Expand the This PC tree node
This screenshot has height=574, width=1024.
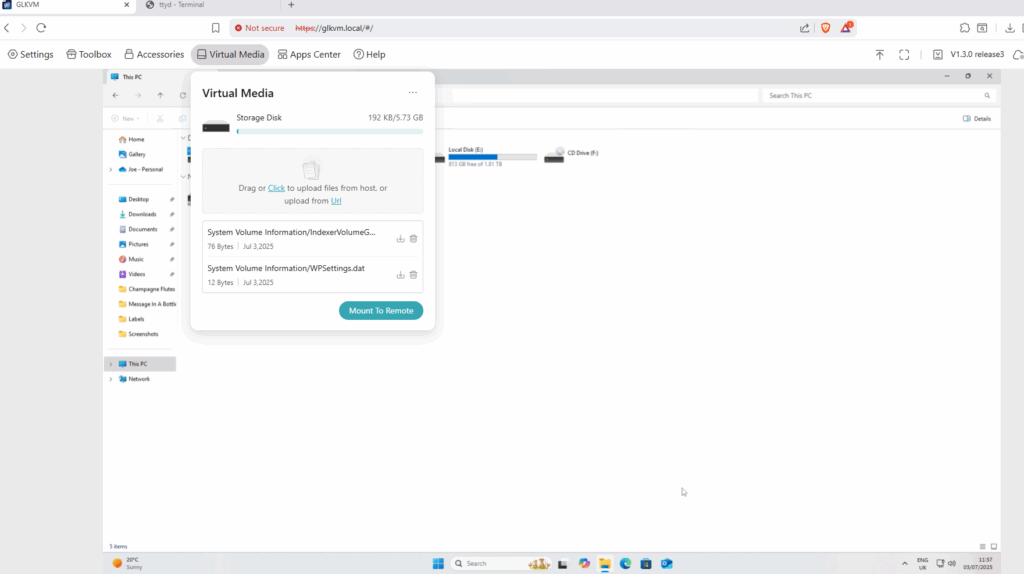(x=110, y=364)
